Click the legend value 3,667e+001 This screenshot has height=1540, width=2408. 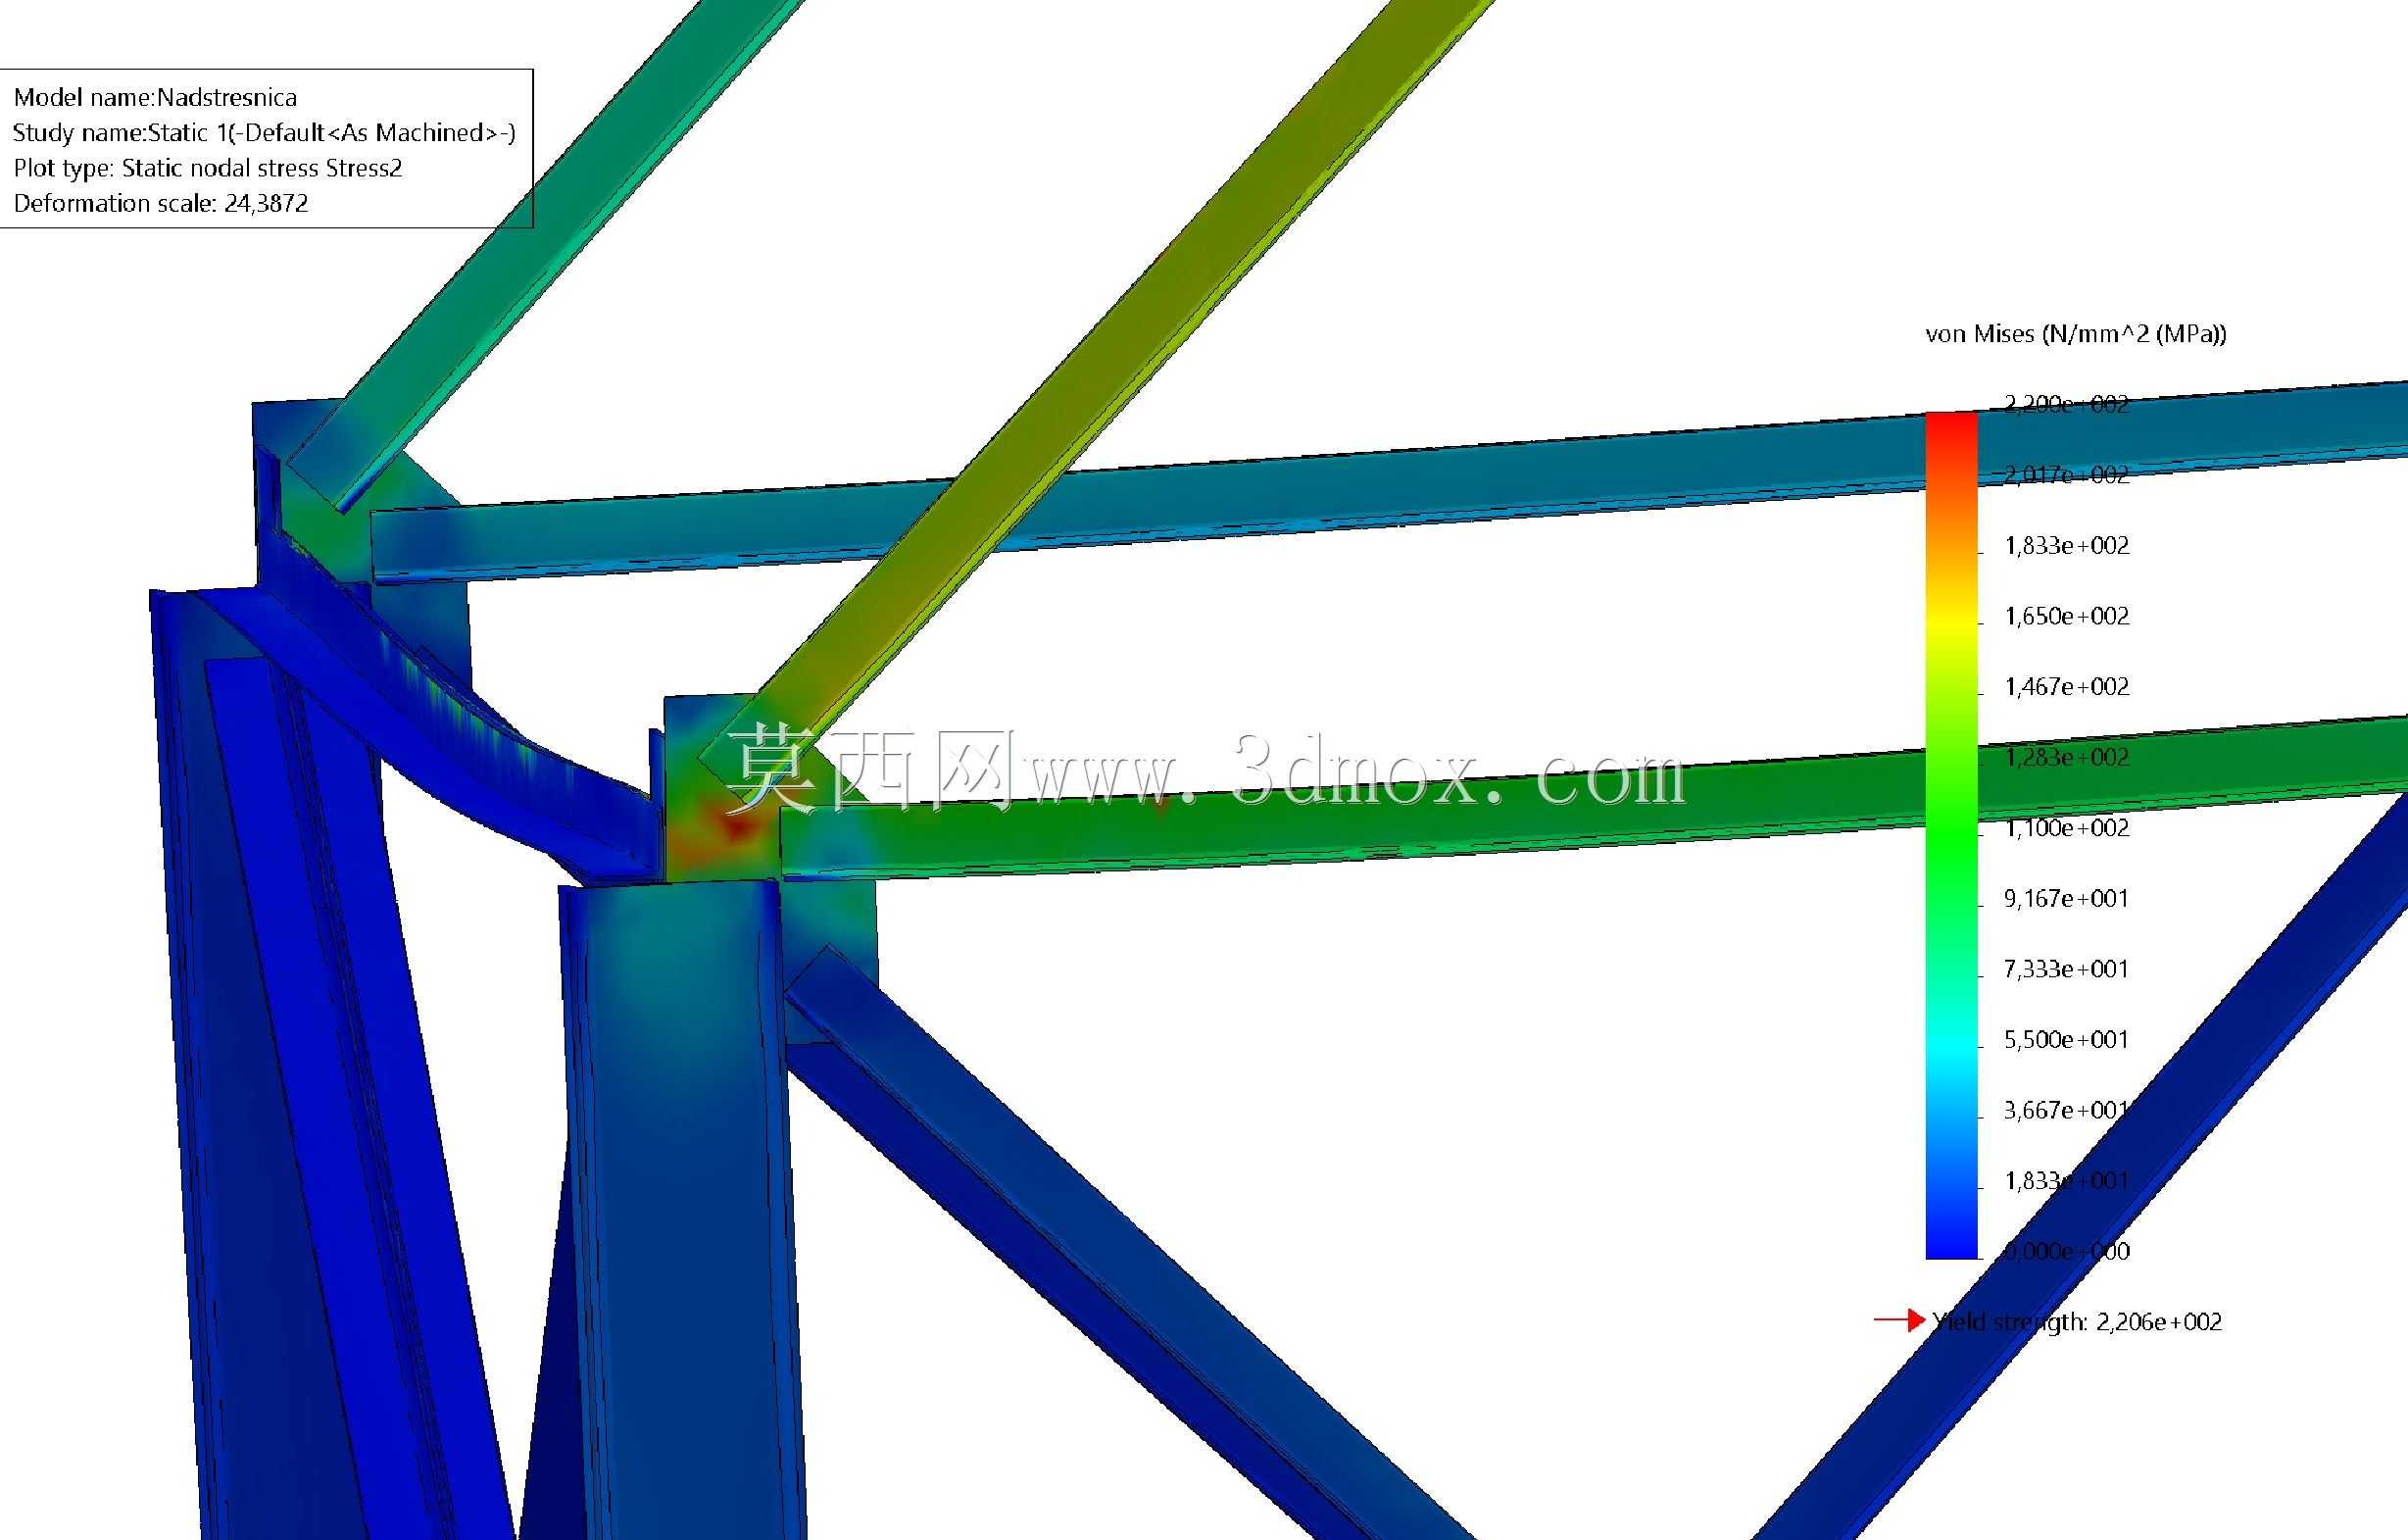2066,1110
